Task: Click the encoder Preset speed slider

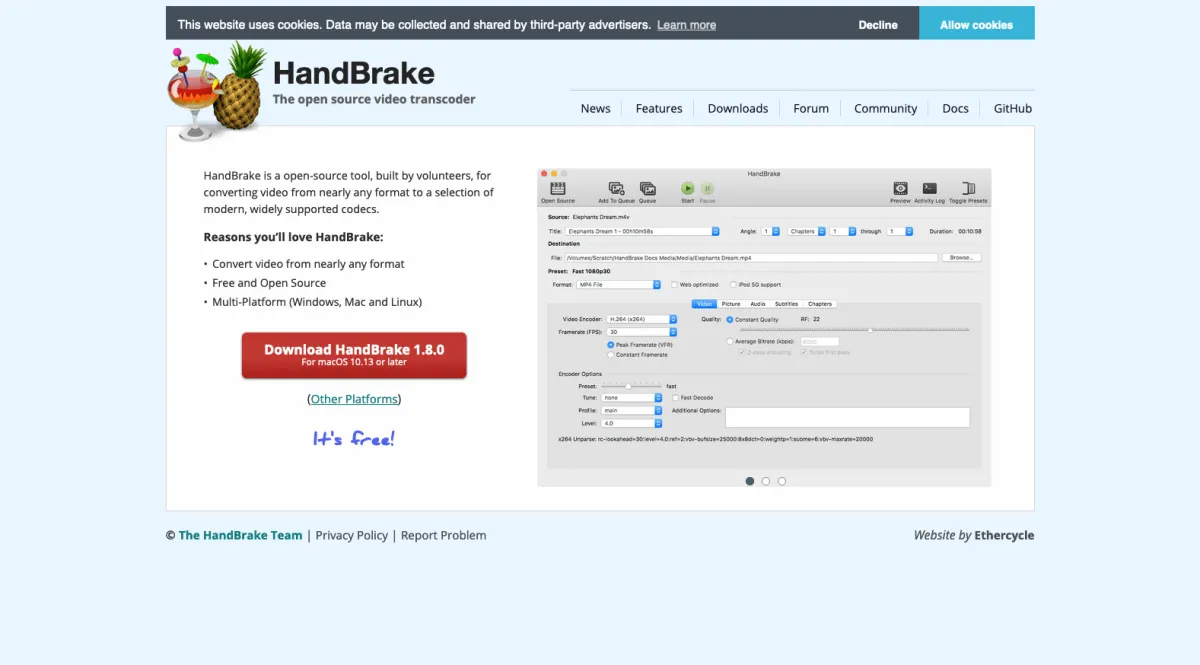Action: pos(633,386)
